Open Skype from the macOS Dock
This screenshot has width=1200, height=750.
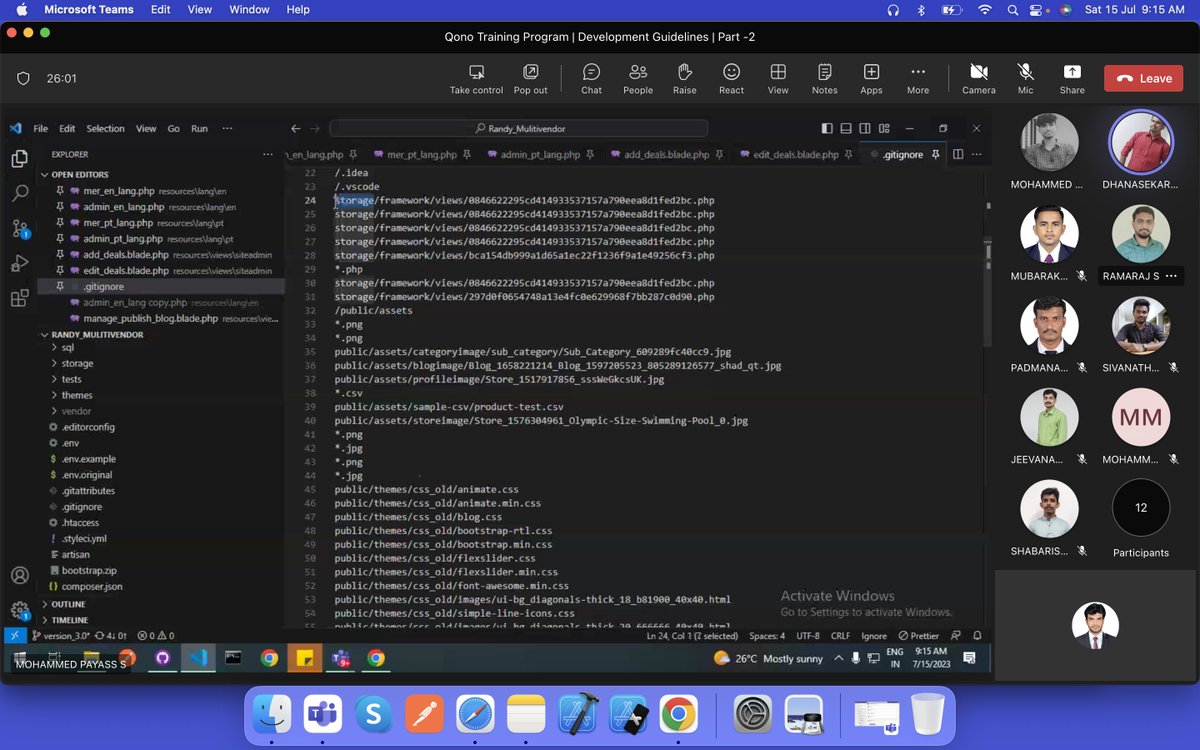pos(373,714)
